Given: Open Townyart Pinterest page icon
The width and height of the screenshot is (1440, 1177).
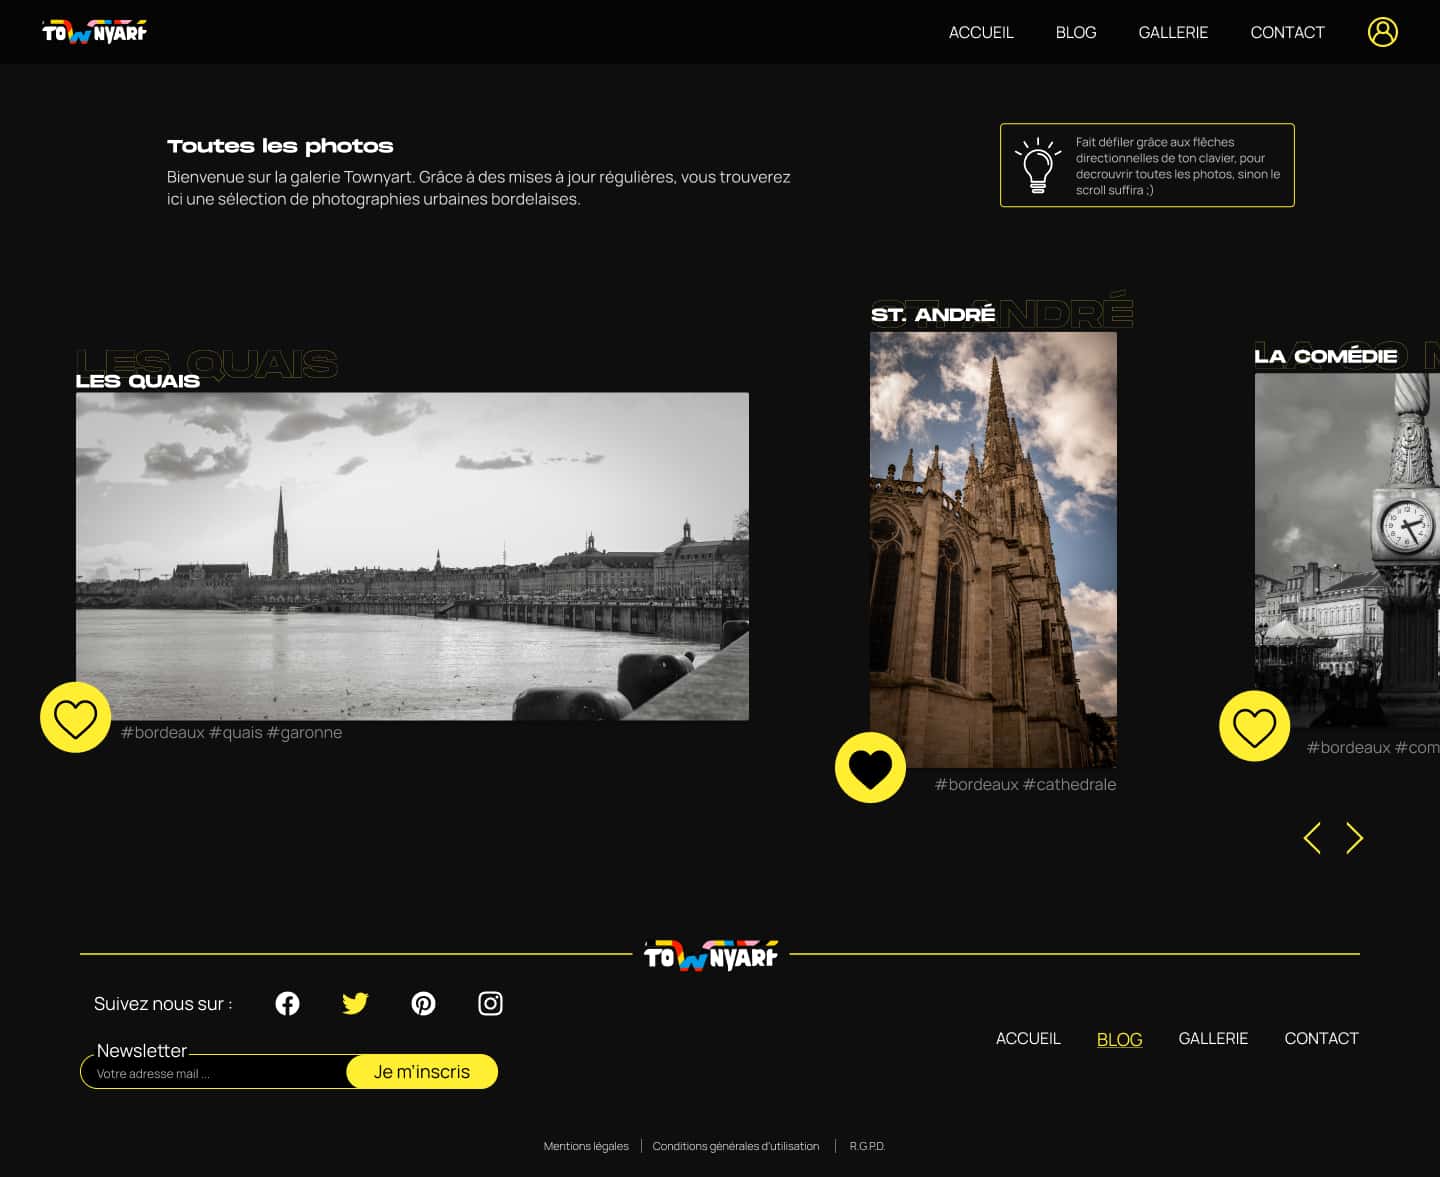Looking at the screenshot, I should coord(423,1003).
